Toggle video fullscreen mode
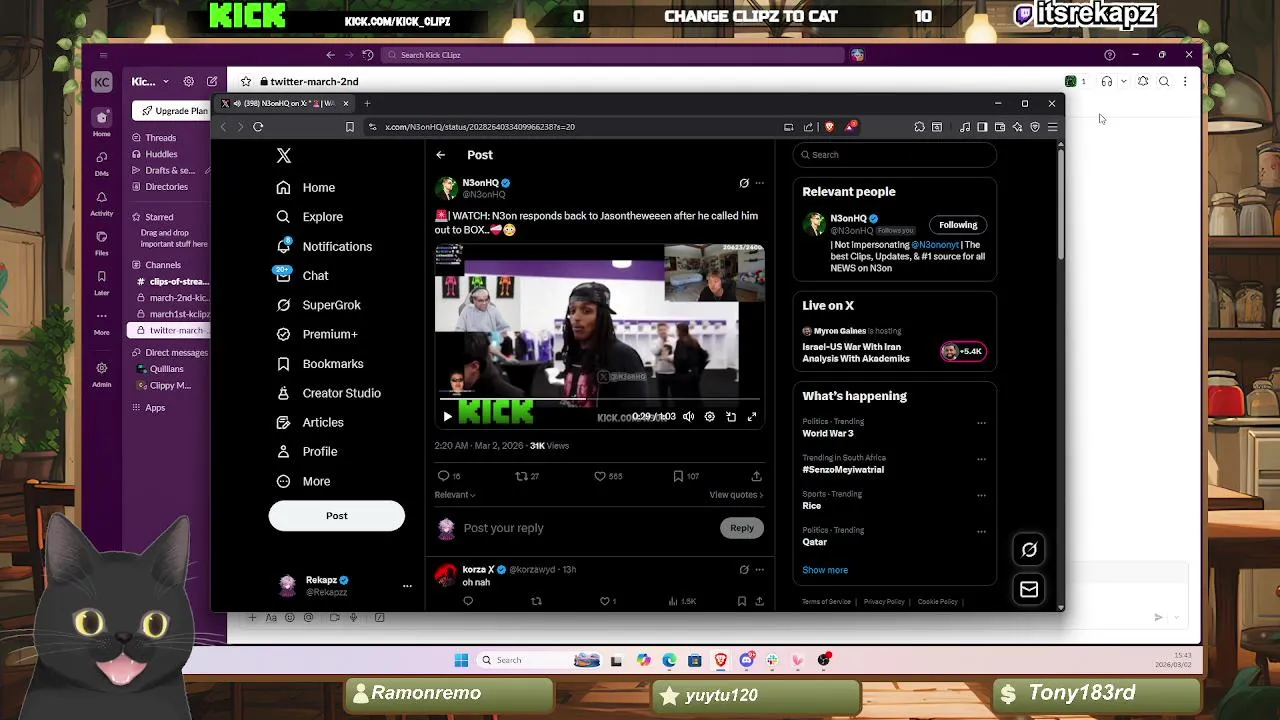Image resolution: width=1280 pixels, height=720 pixels. (x=752, y=417)
